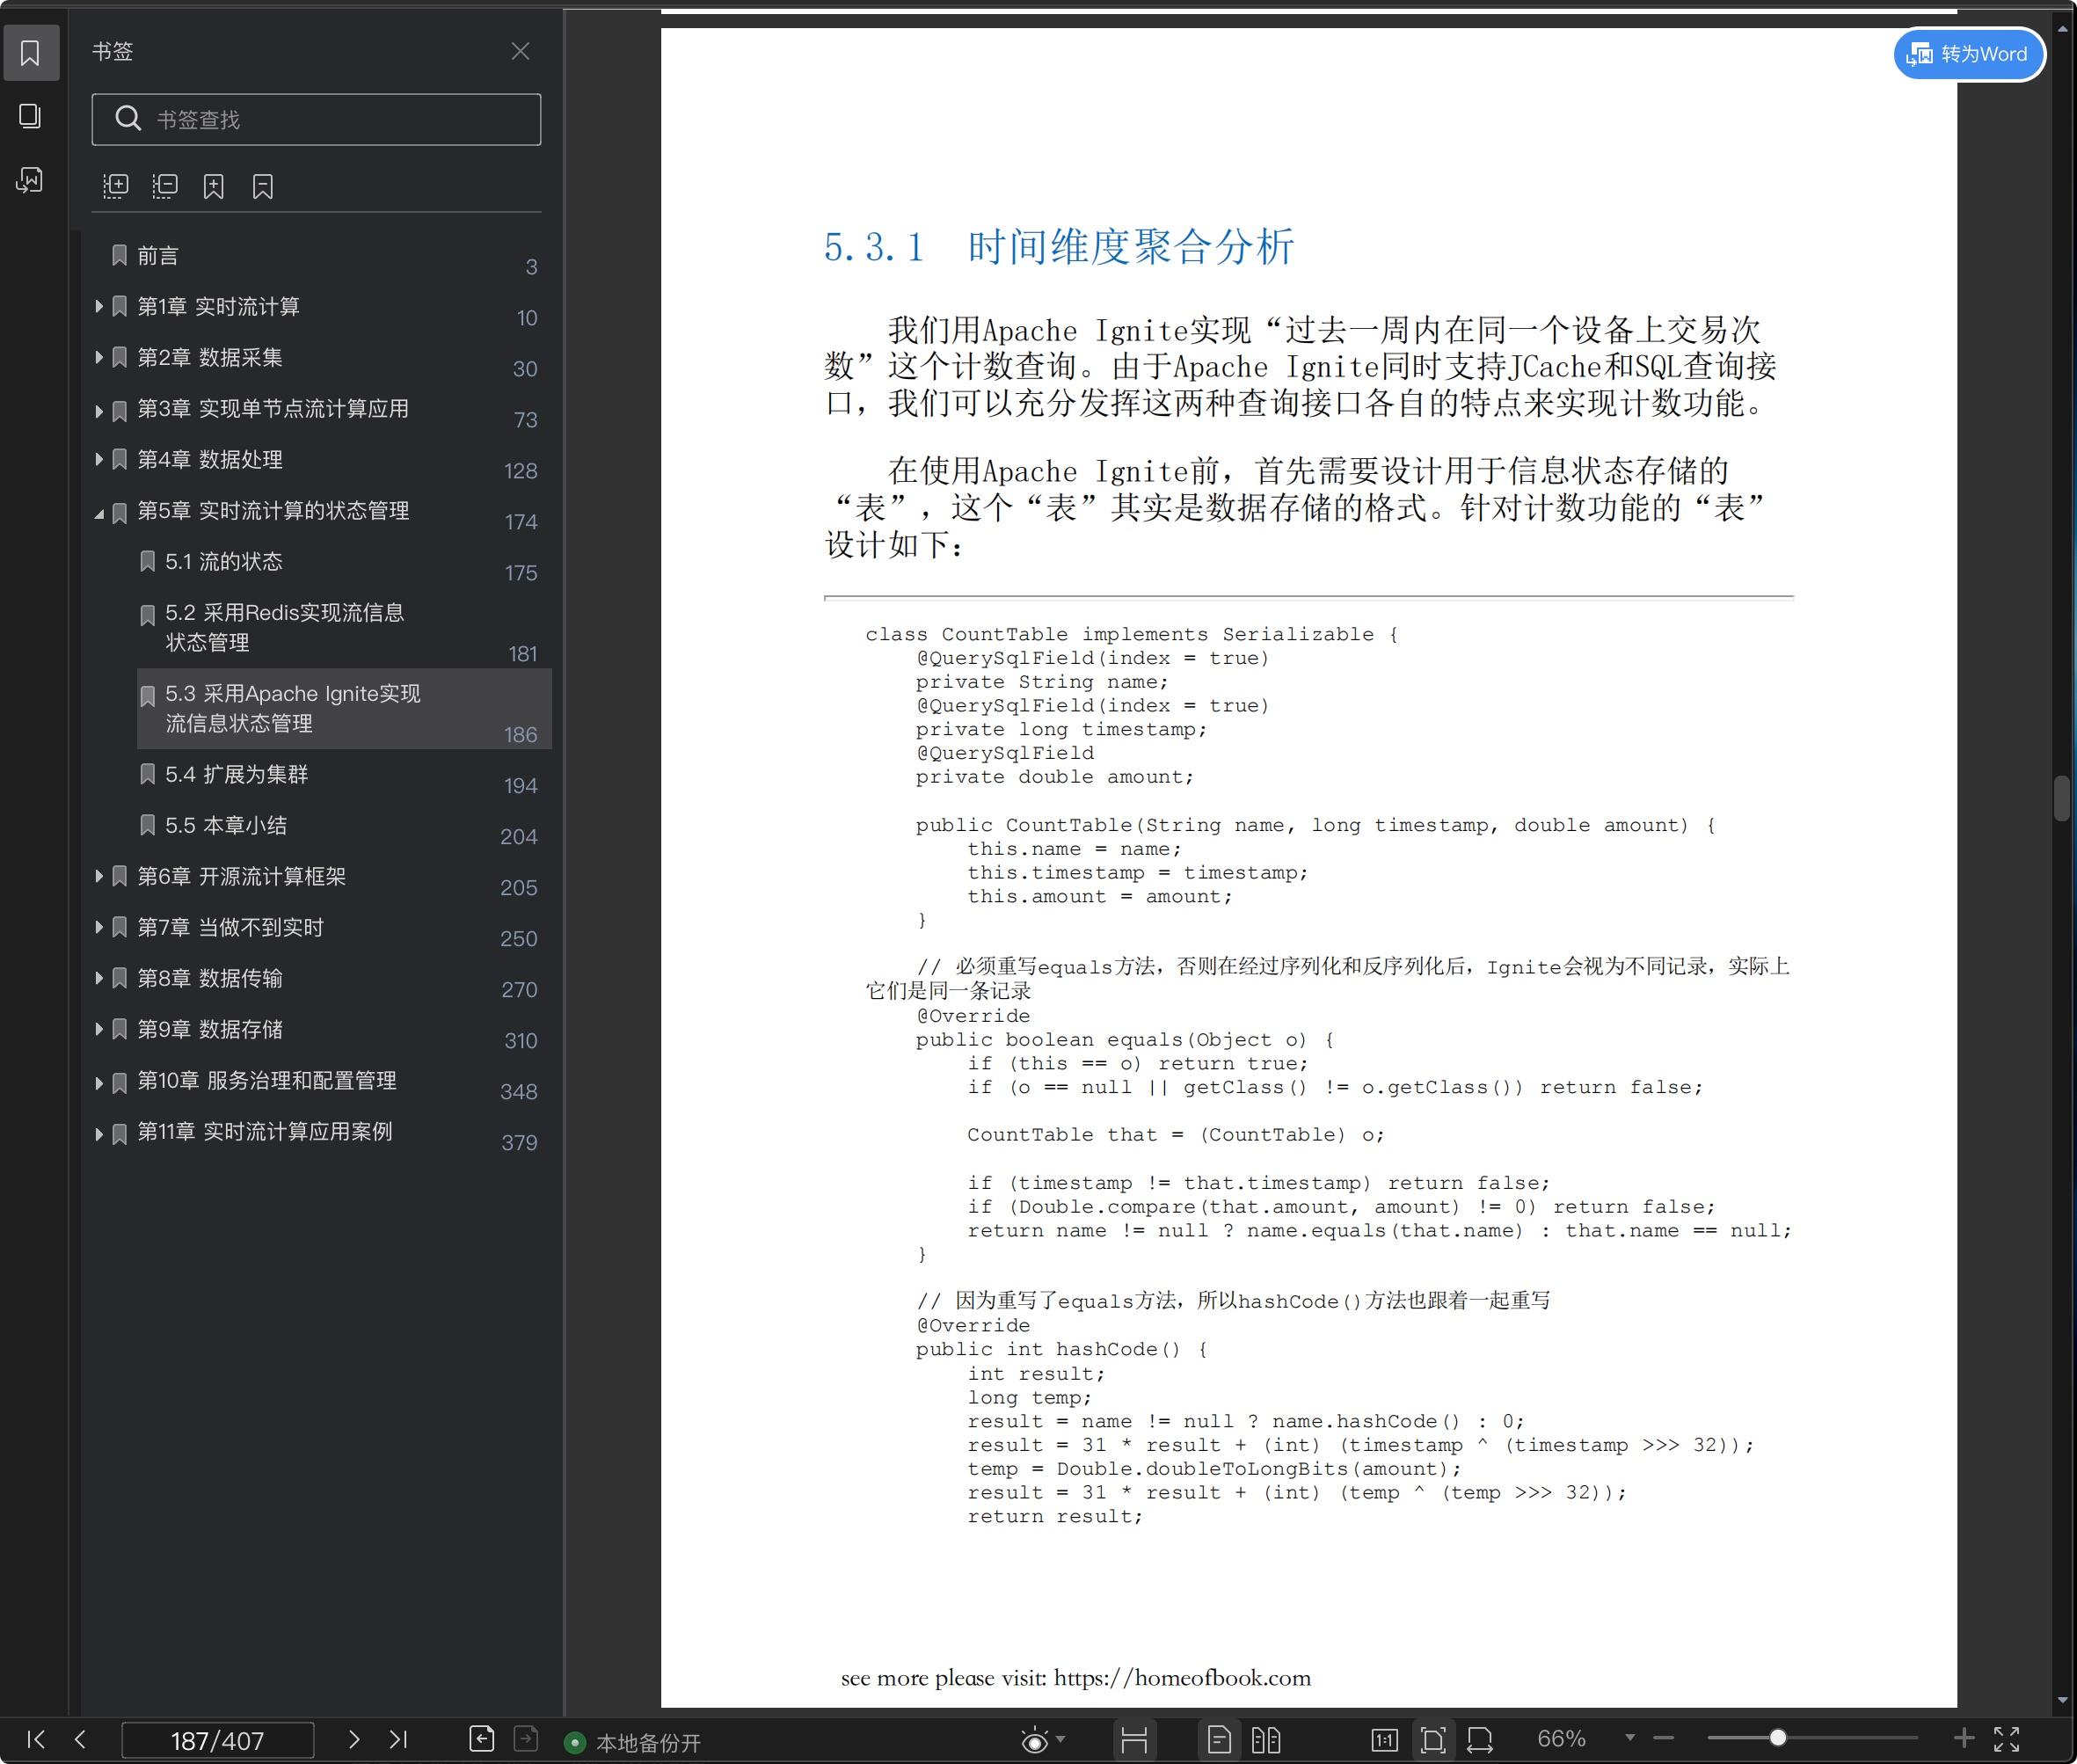Jump to last page

pyautogui.click(x=398, y=1739)
